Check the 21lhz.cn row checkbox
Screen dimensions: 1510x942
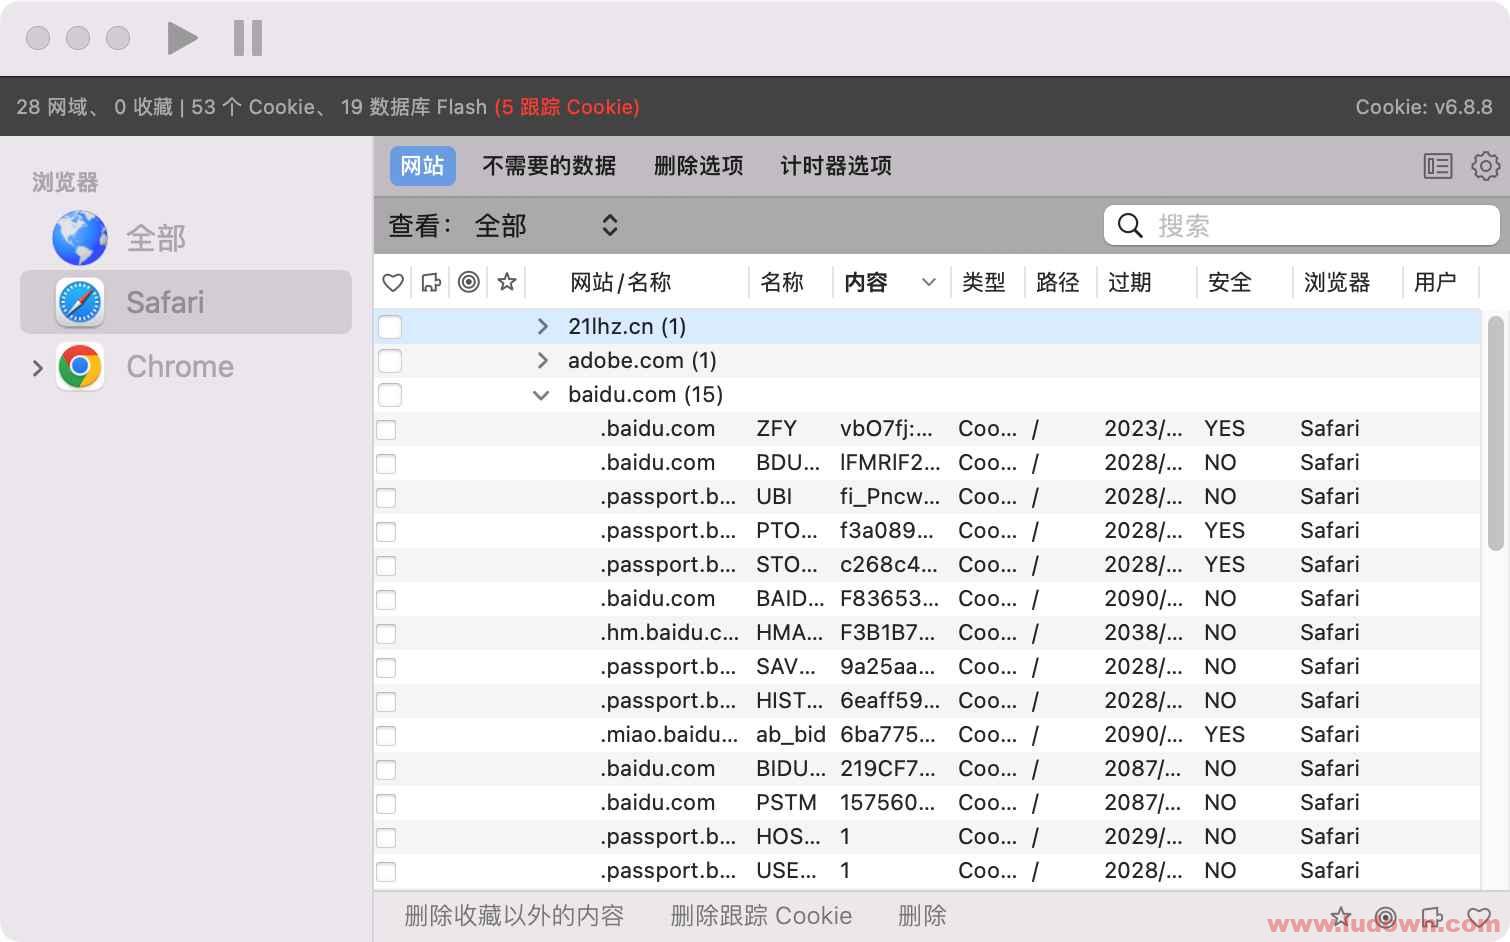390,327
